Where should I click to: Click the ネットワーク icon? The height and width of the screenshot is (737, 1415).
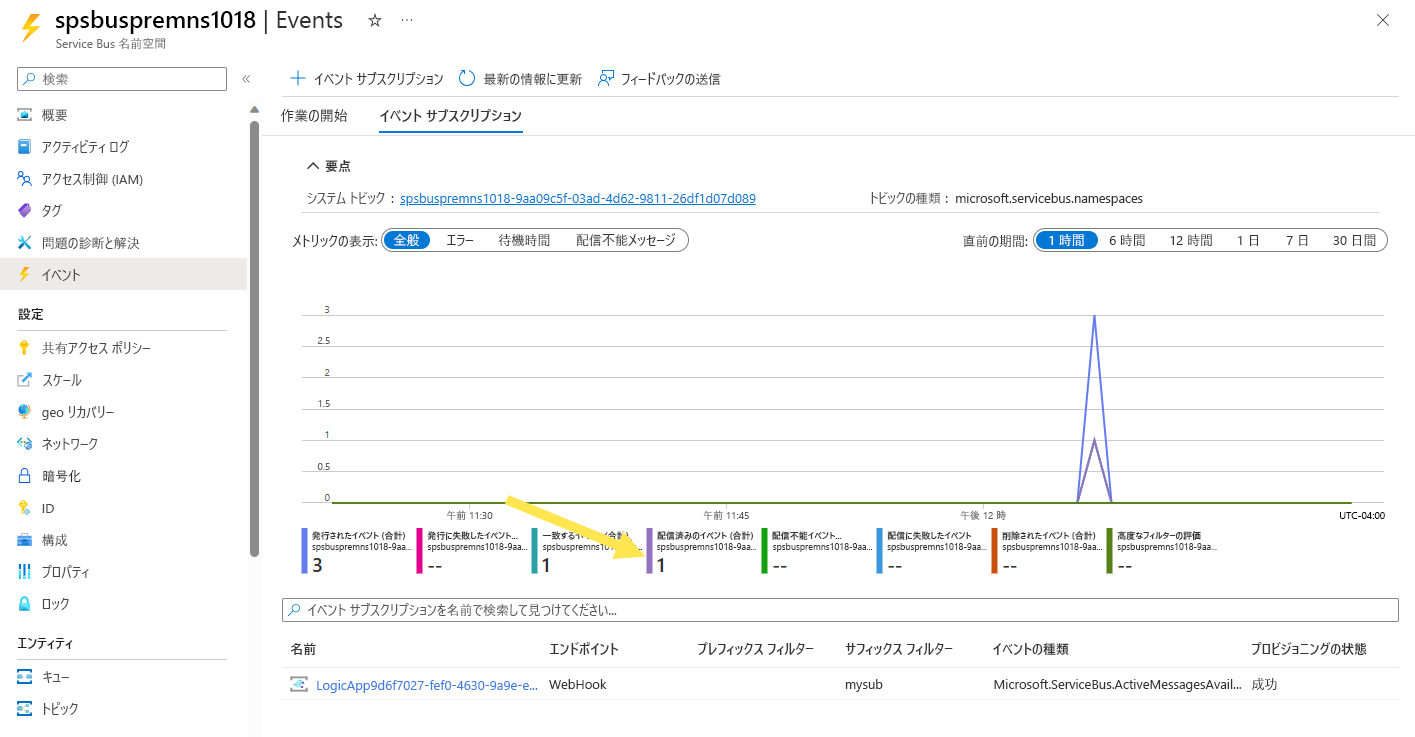tap(25, 443)
